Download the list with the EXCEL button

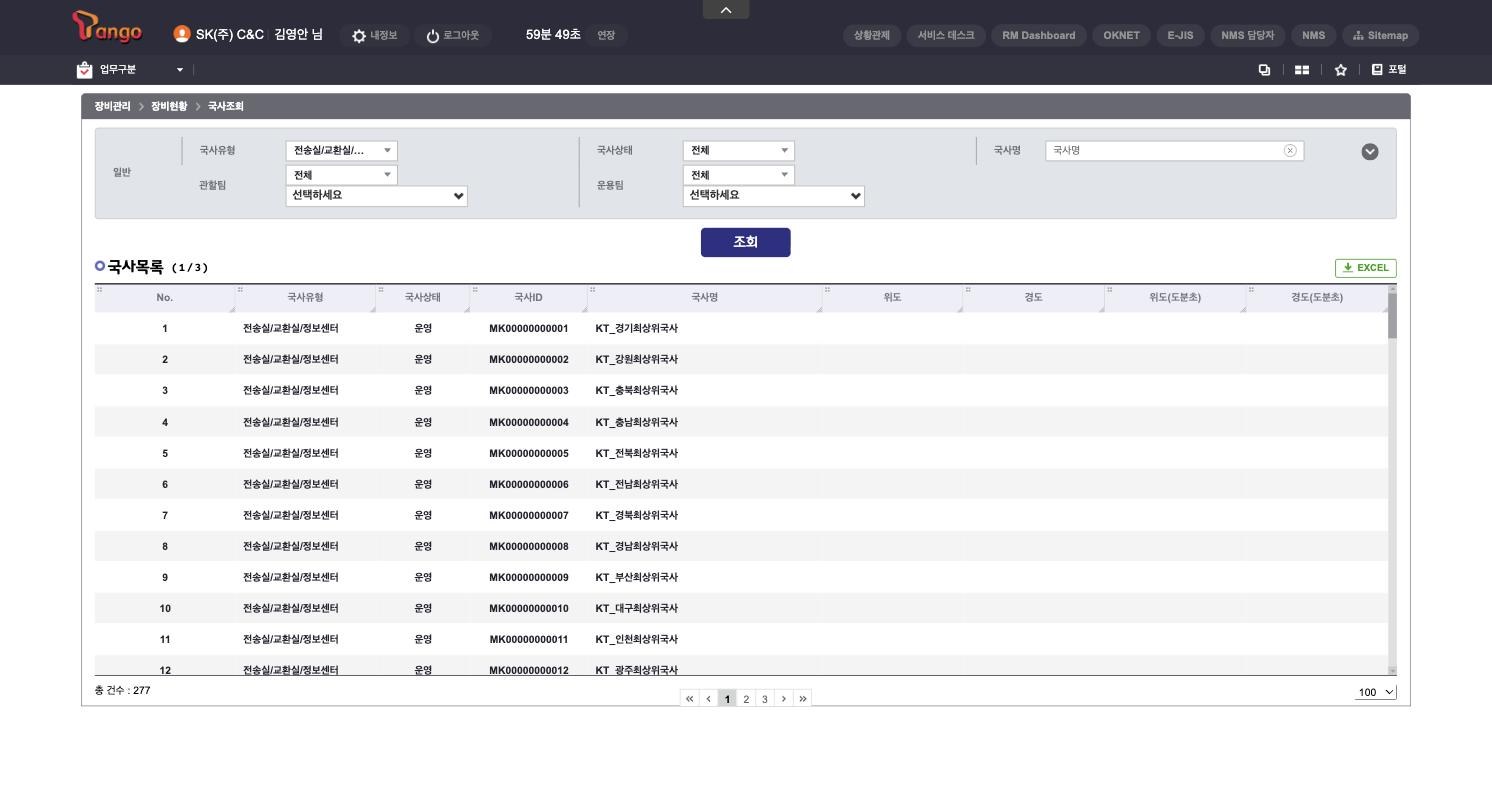[1366, 268]
